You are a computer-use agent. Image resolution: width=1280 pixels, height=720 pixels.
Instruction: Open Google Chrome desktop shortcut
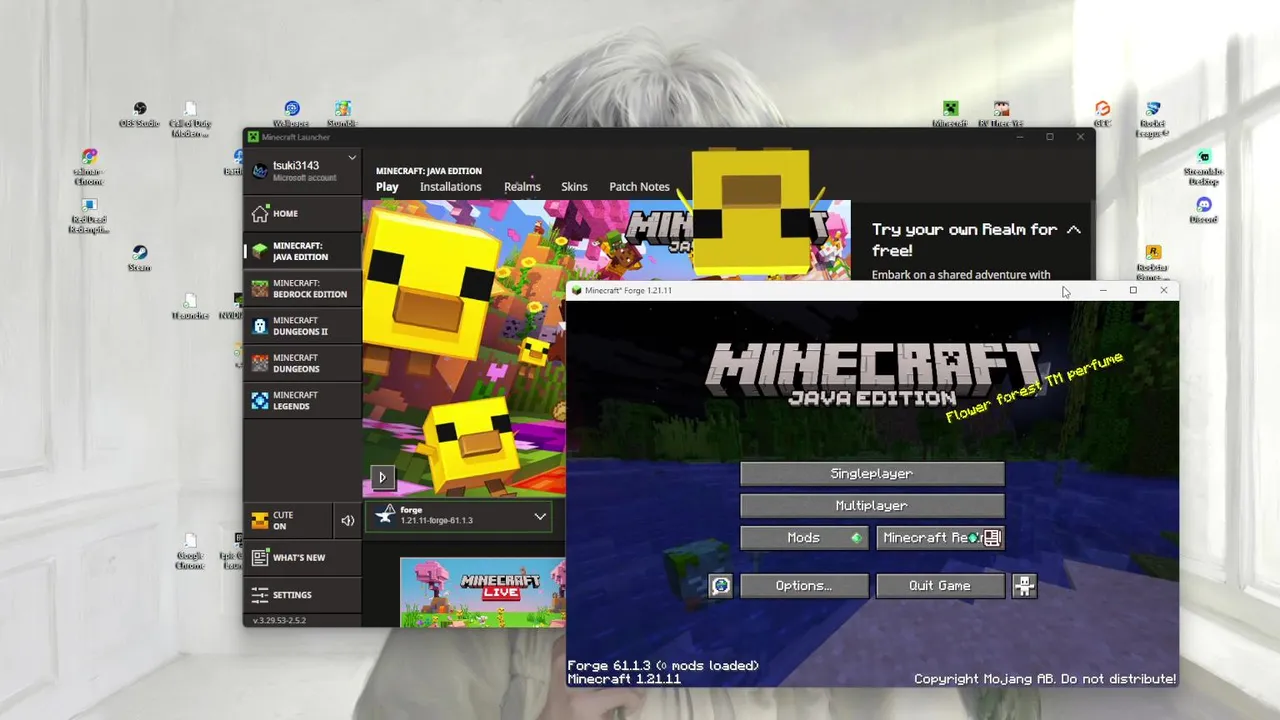click(190, 551)
